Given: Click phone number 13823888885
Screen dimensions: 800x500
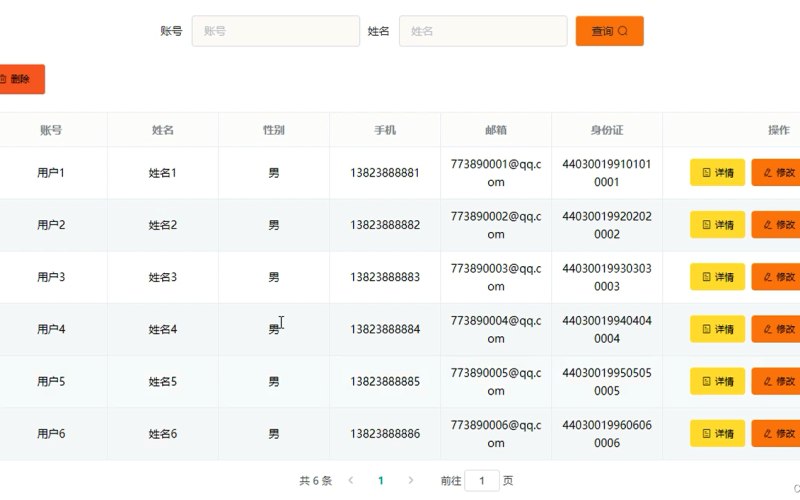Looking at the screenshot, I should coord(385,381).
